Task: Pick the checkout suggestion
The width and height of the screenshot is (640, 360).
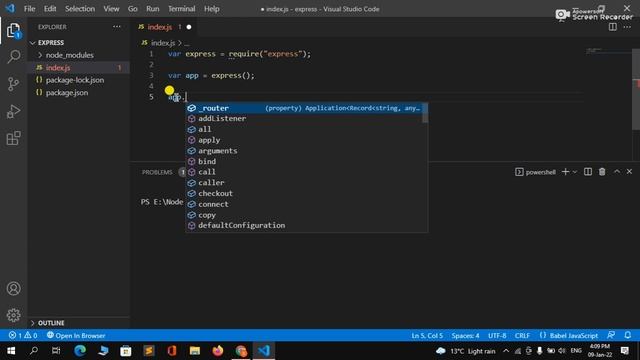Action: pos(304,193)
